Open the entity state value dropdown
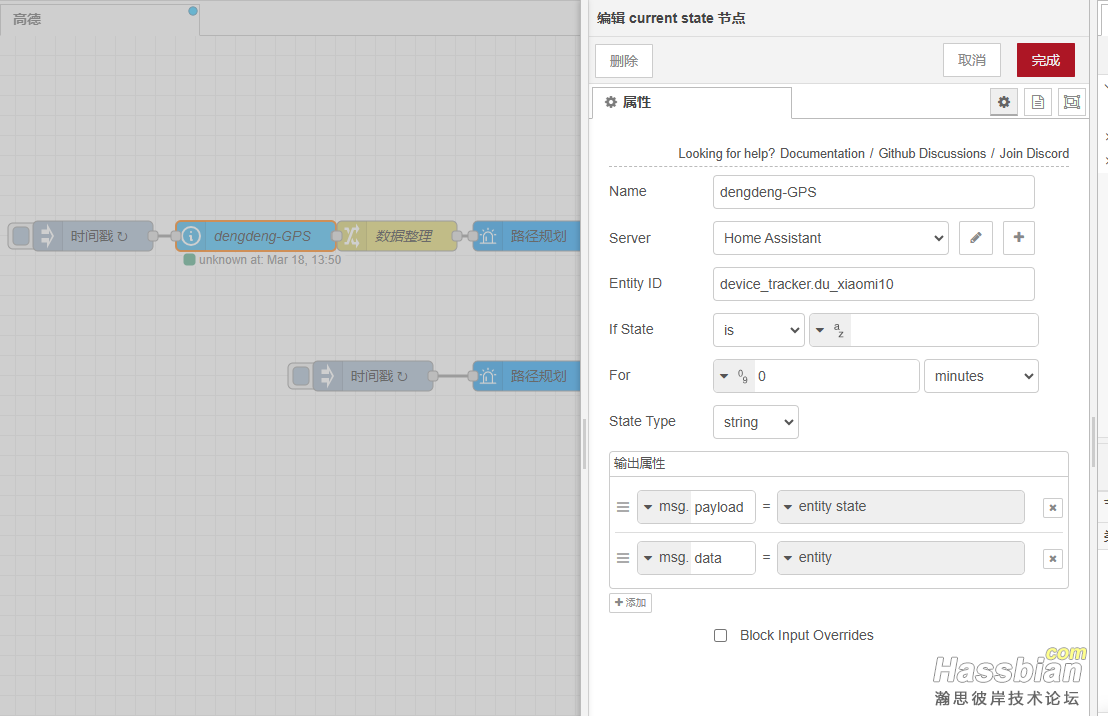The image size is (1108, 716). (x=900, y=507)
